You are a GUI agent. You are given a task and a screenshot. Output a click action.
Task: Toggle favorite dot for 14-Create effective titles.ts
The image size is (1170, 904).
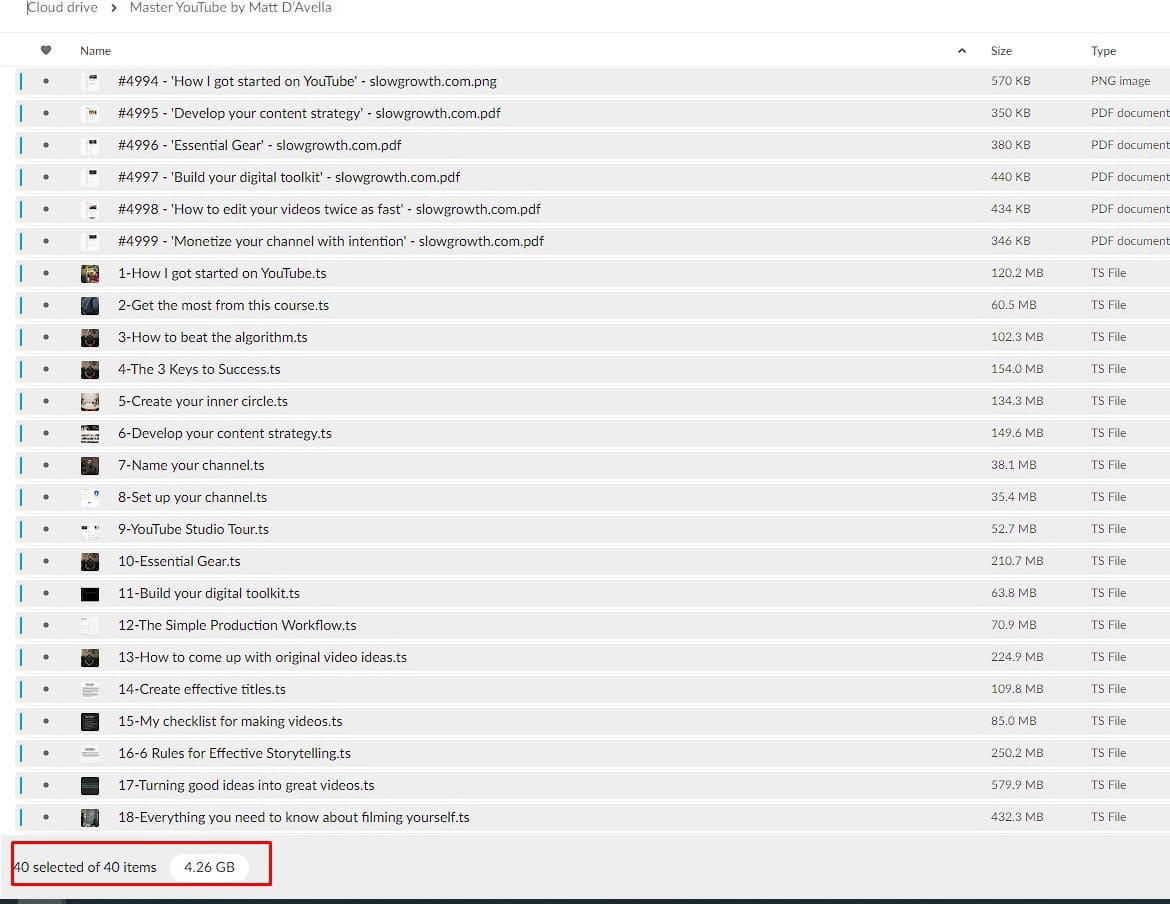pos(46,690)
